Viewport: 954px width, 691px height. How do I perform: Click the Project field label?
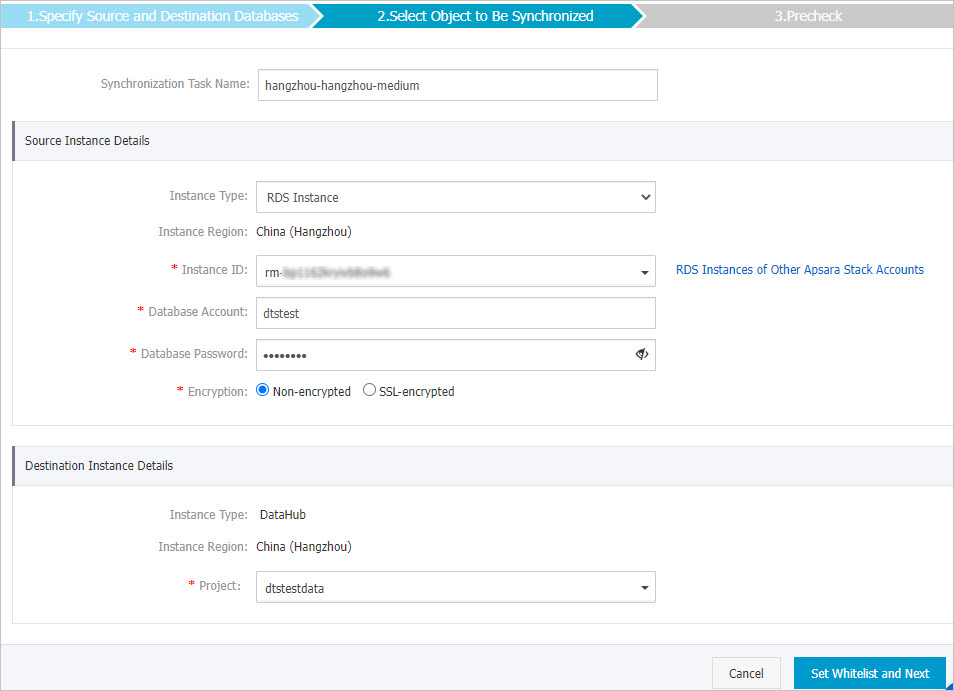(x=220, y=586)
